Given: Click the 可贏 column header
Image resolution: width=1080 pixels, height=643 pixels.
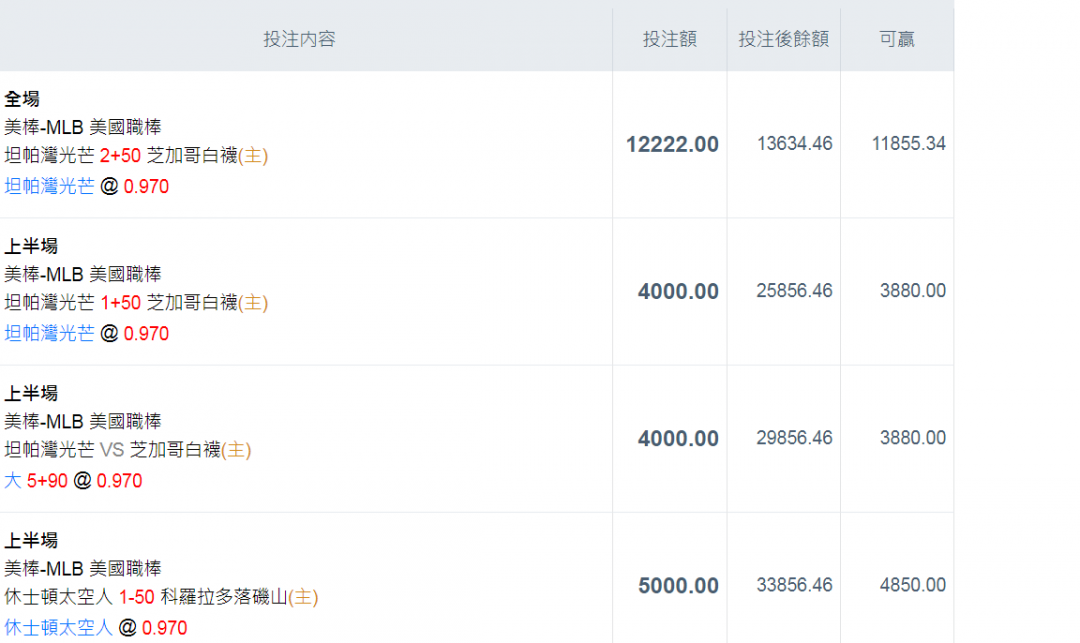Looking at the screenshot, I should pyautogui.click(x=897, y=39).
